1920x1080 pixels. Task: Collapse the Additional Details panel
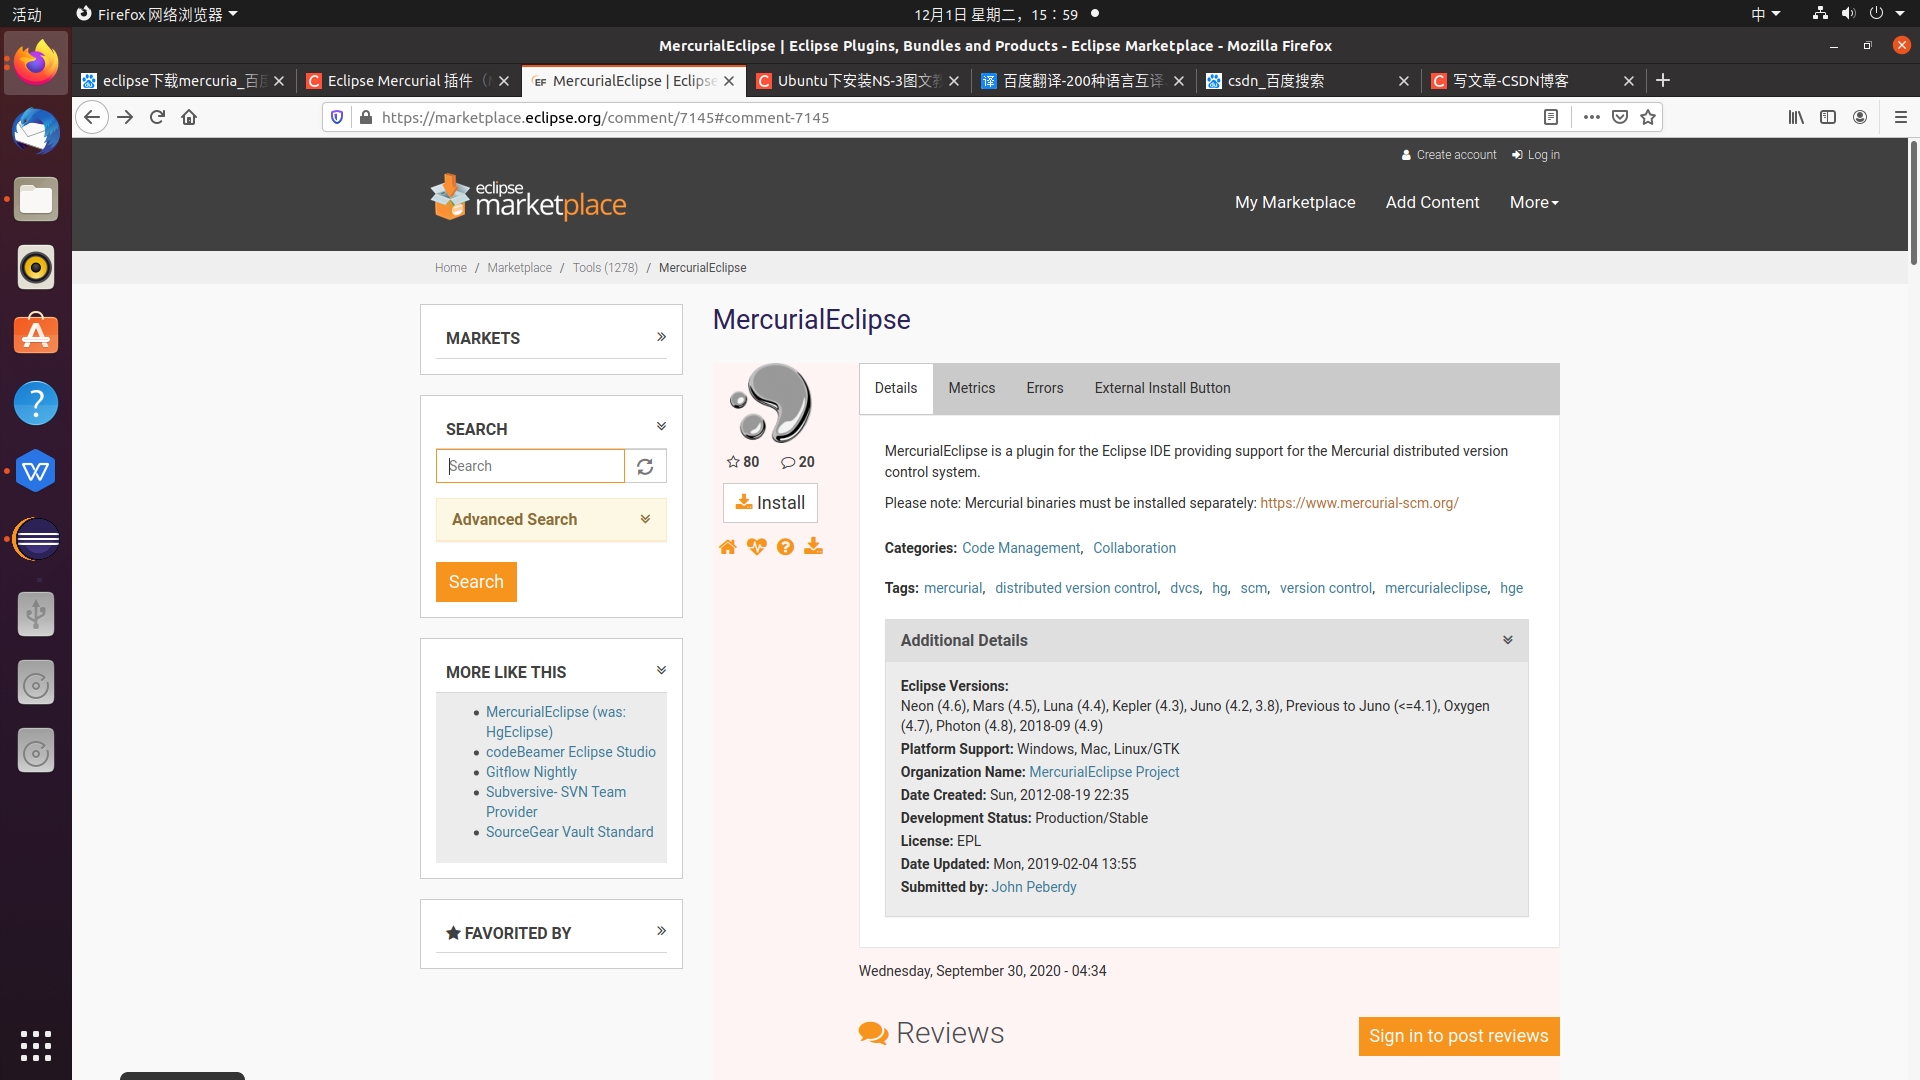point(1507,640)
